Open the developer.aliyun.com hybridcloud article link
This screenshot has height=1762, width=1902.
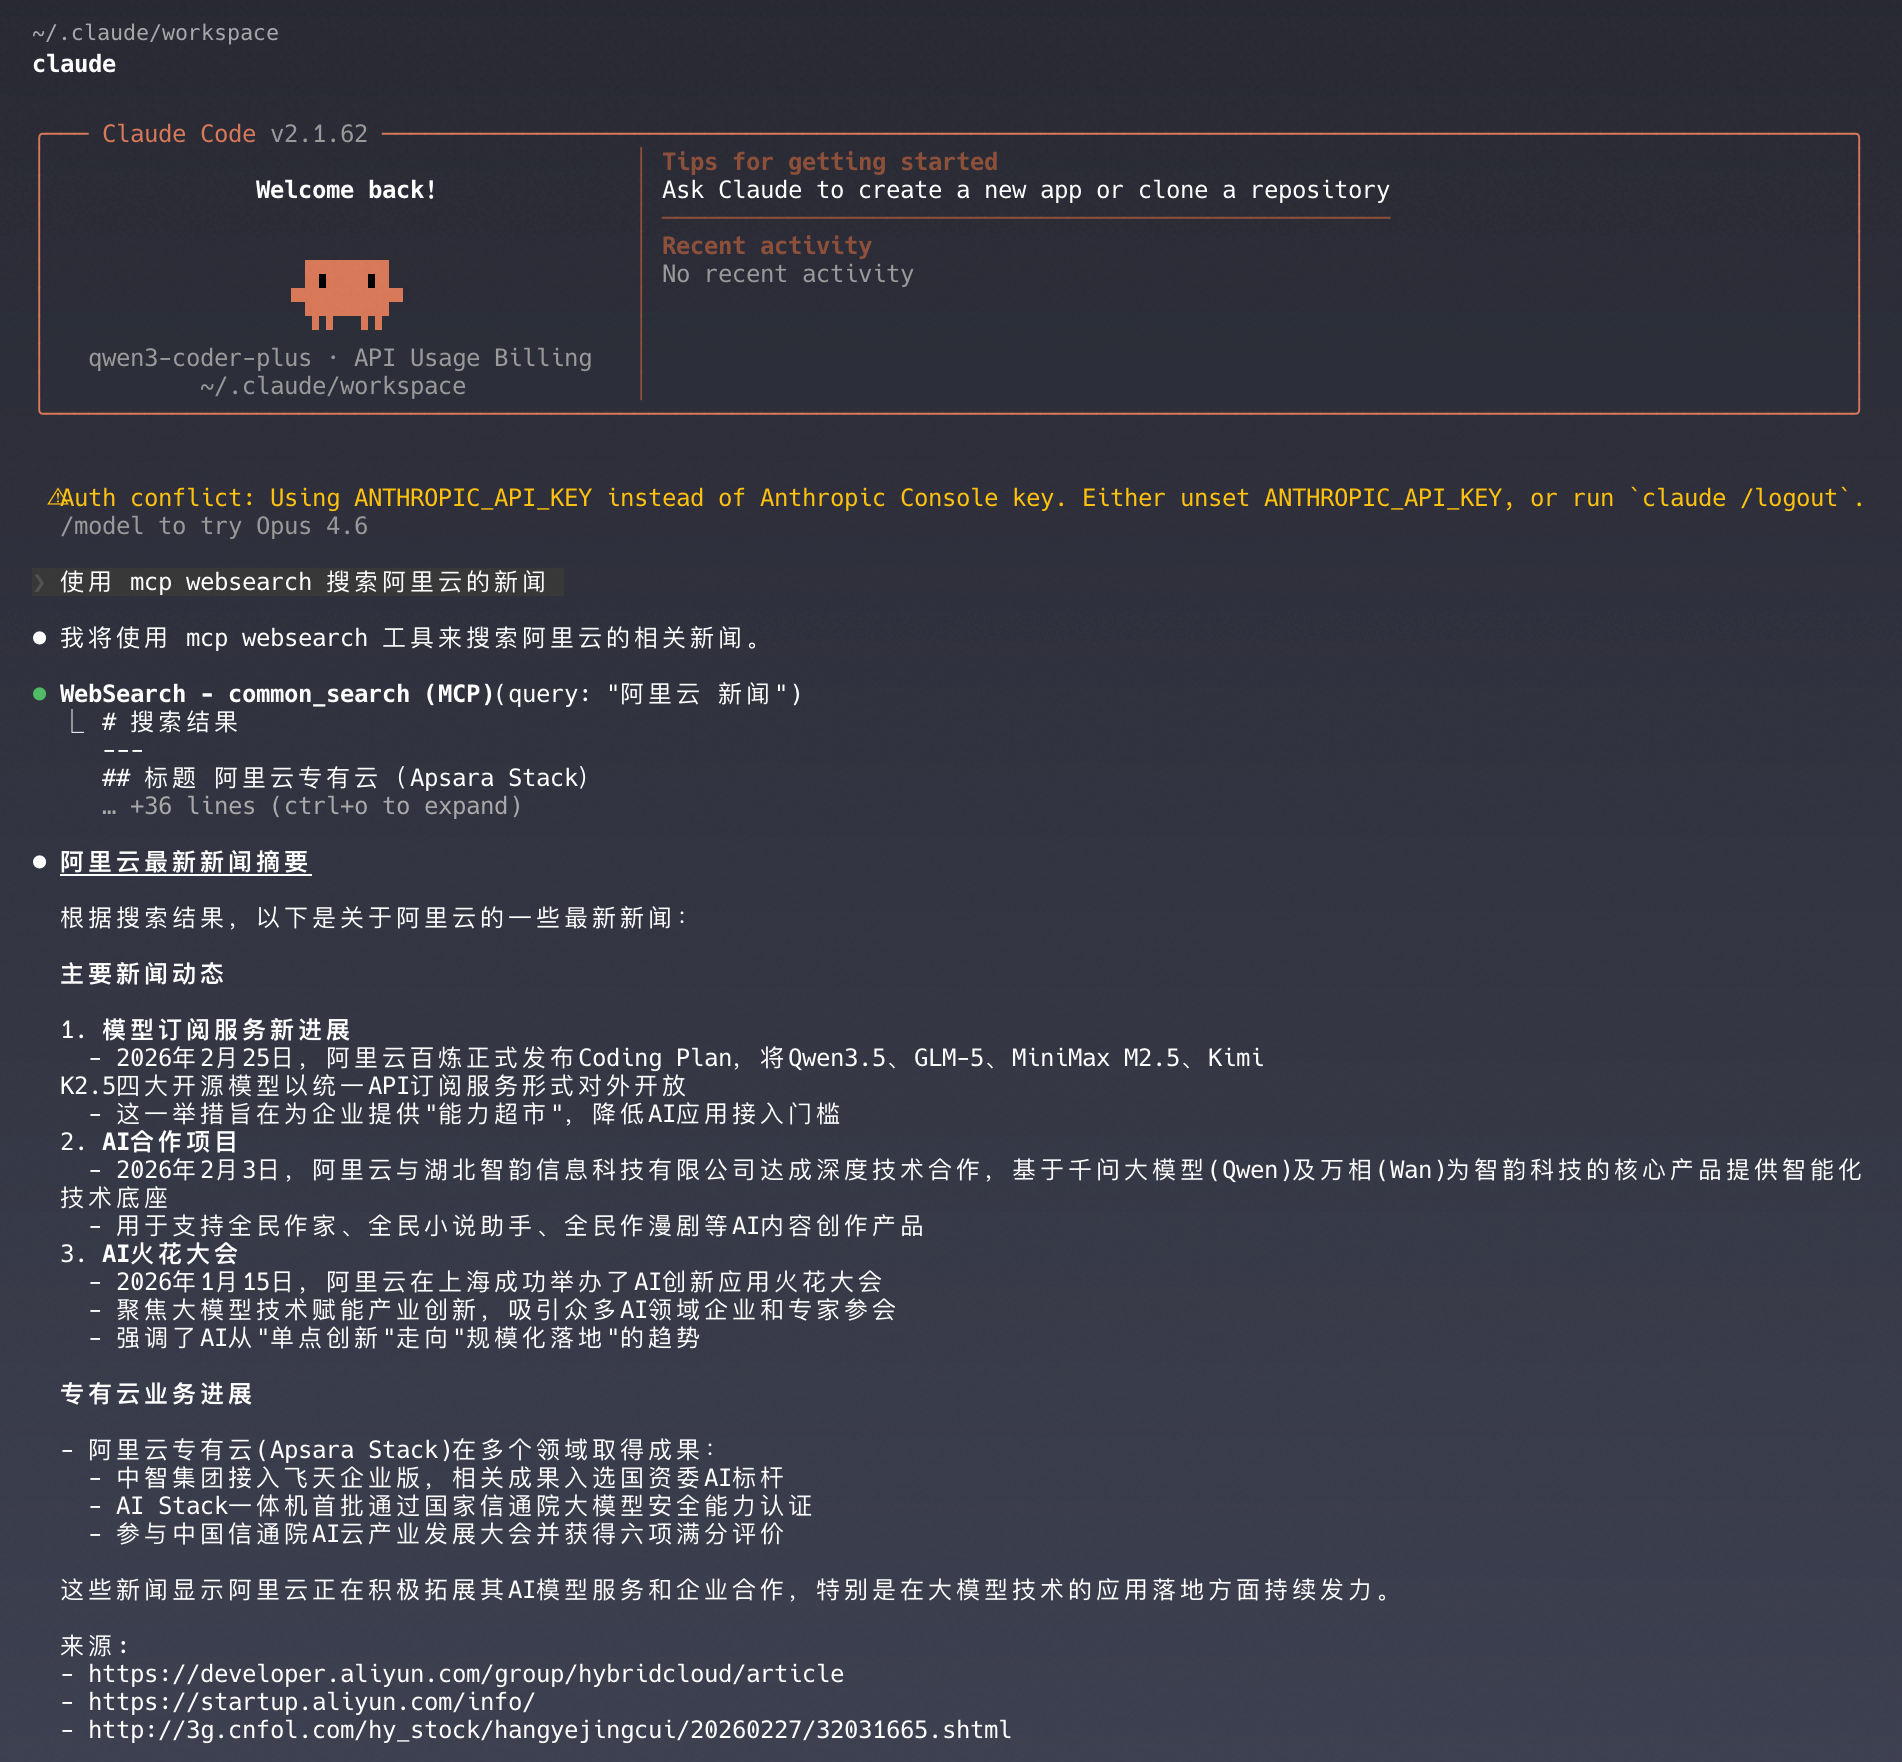[466, 1674]
